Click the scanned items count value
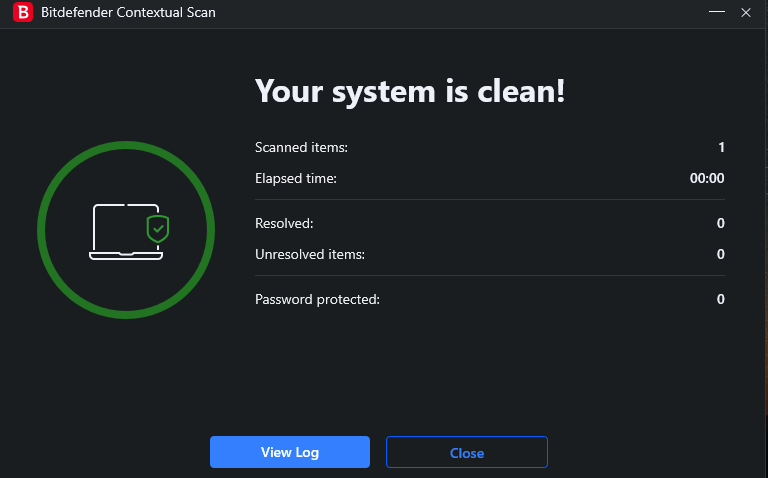This screenshot has width=768, height=478. pos(721,147)
